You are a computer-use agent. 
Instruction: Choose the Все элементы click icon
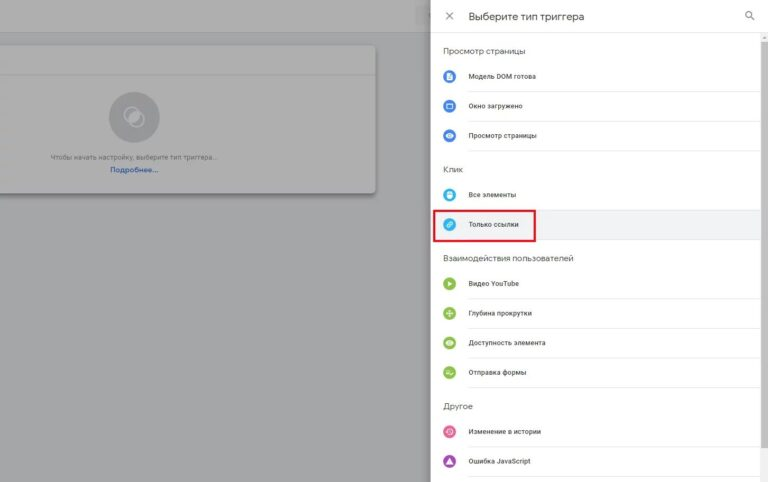coord(450,195)
